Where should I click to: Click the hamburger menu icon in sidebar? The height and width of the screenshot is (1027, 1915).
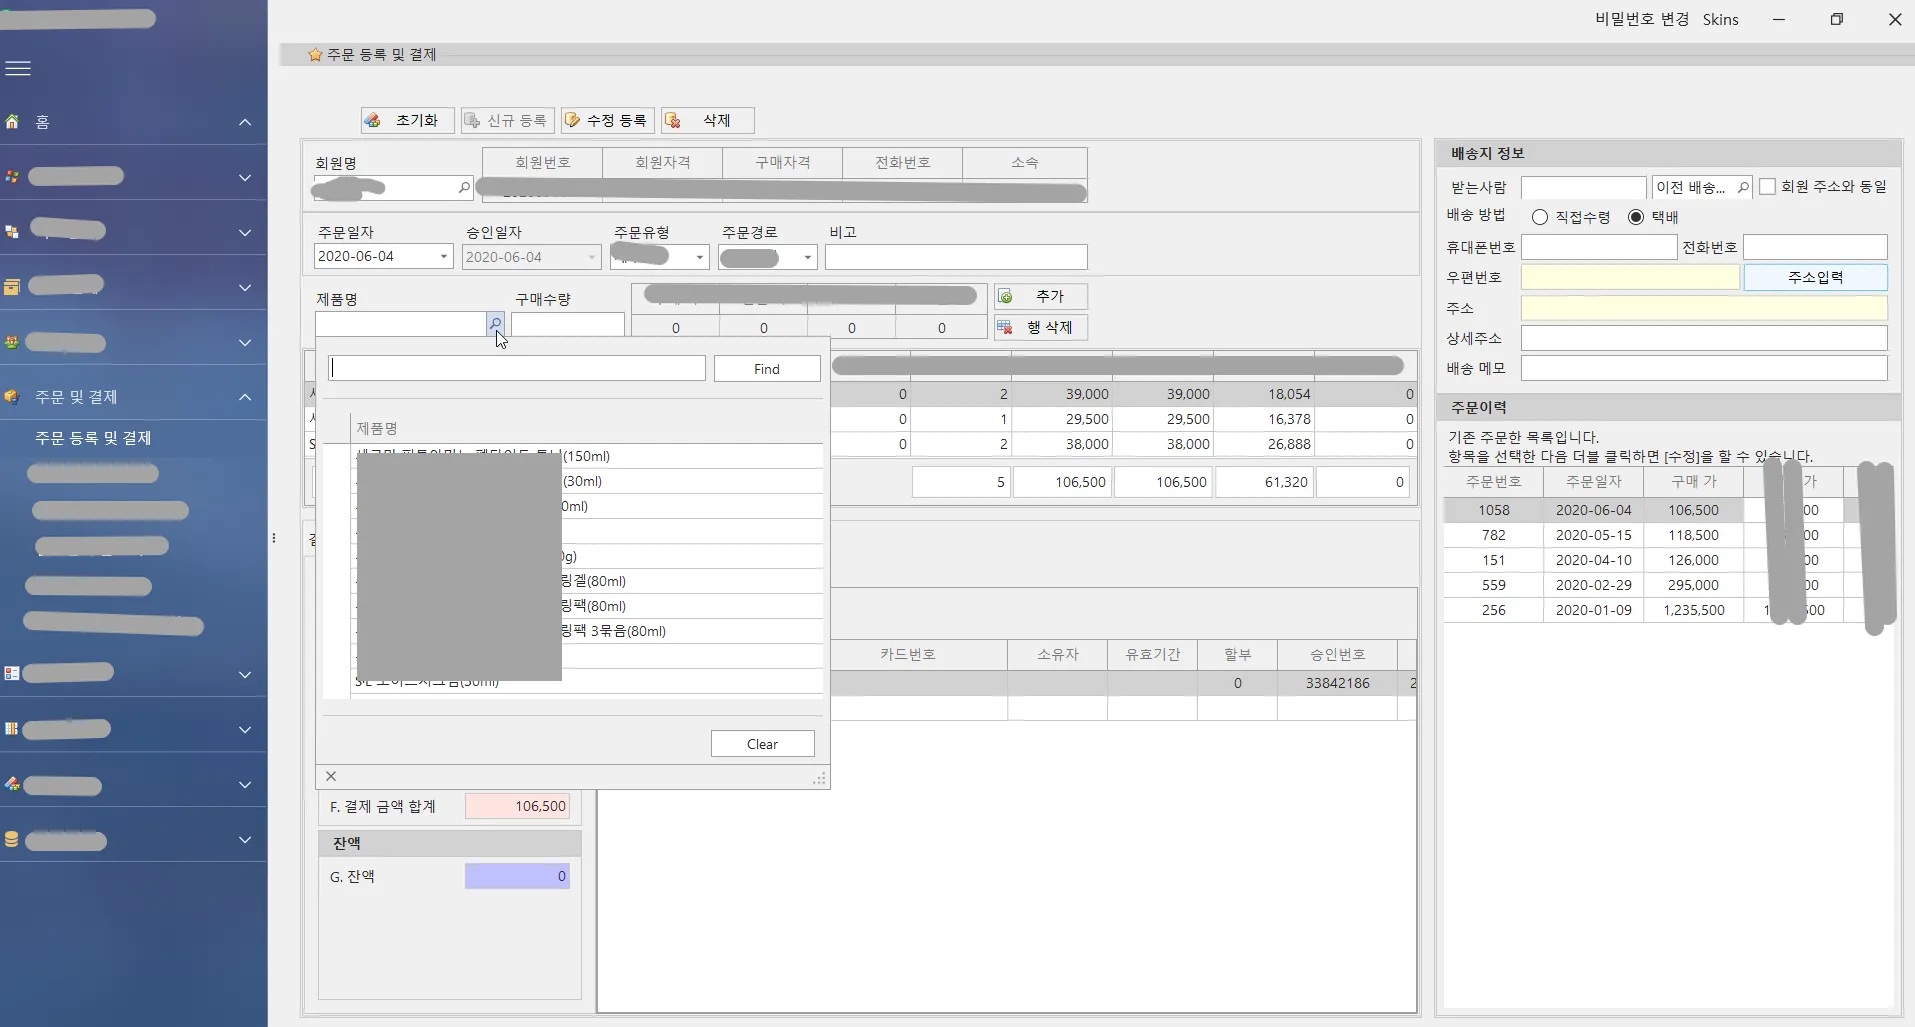pos(18,68)
